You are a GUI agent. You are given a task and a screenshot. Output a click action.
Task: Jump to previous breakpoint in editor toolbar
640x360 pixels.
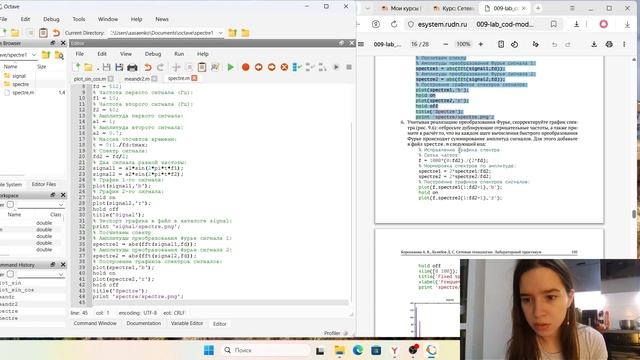point(258,67)
